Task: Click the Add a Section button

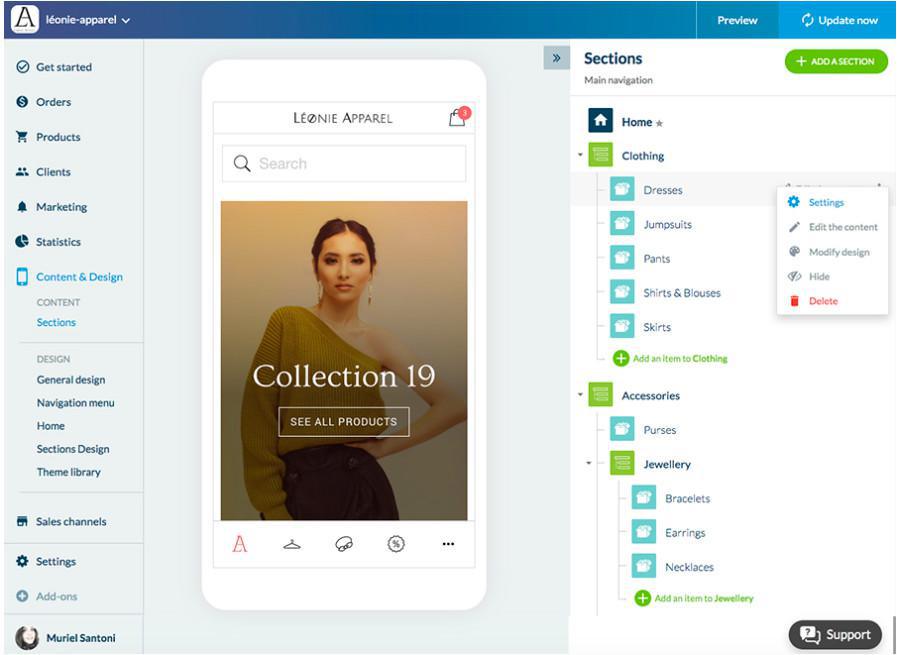Action: point(836,62)
